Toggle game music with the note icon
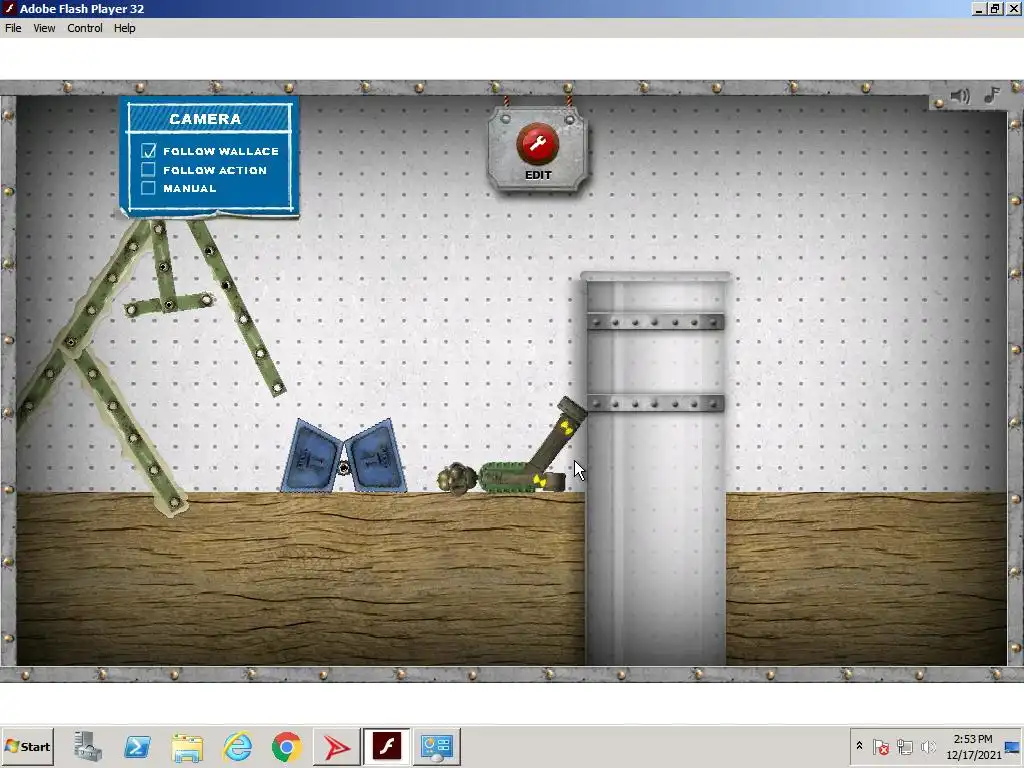Image resolution: width=1024 pixels, height=768 pixels. 992,96
